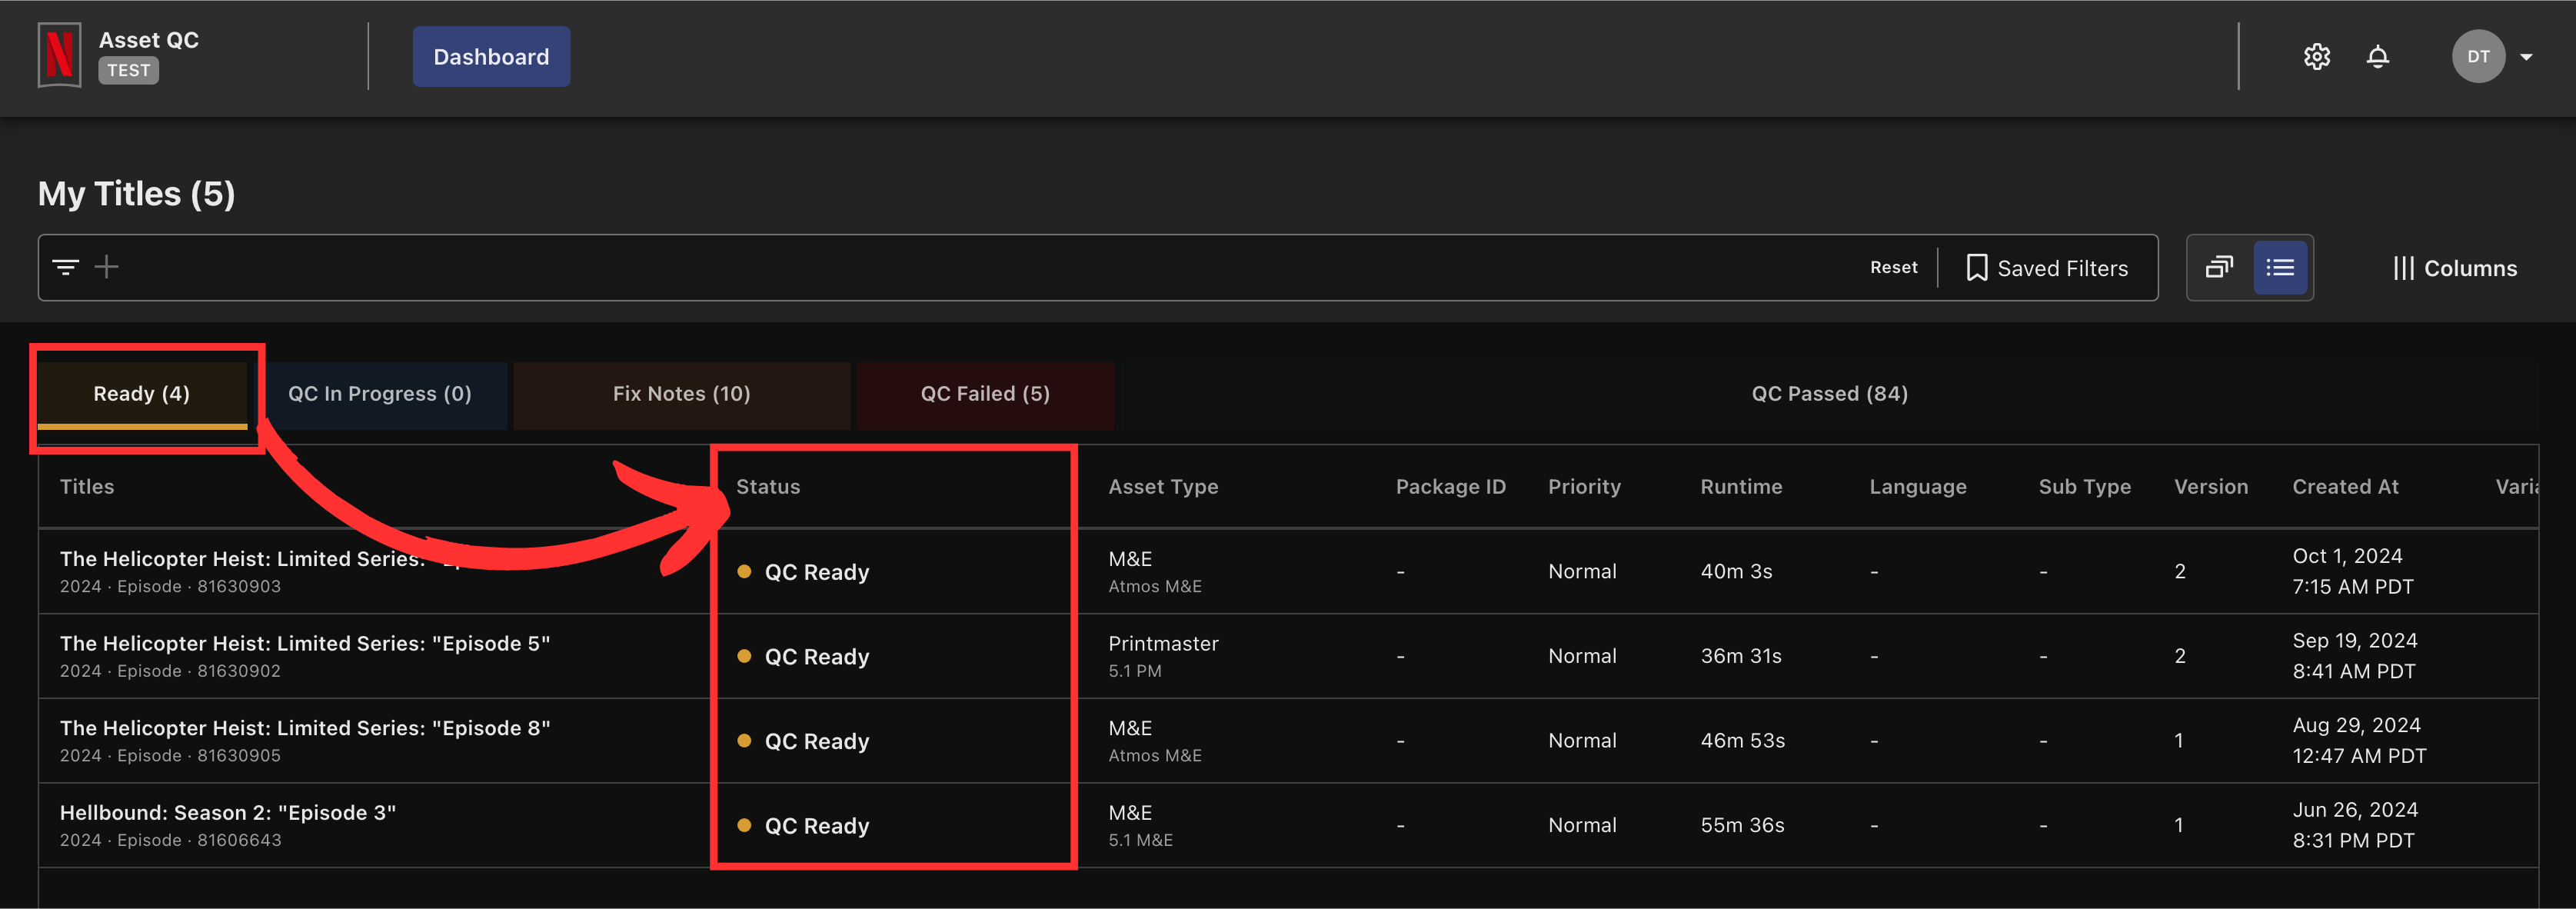Screen dimensions: 2576x909
Task: Click QC Ready status for 81630903 row
Action: coord(804,572)
